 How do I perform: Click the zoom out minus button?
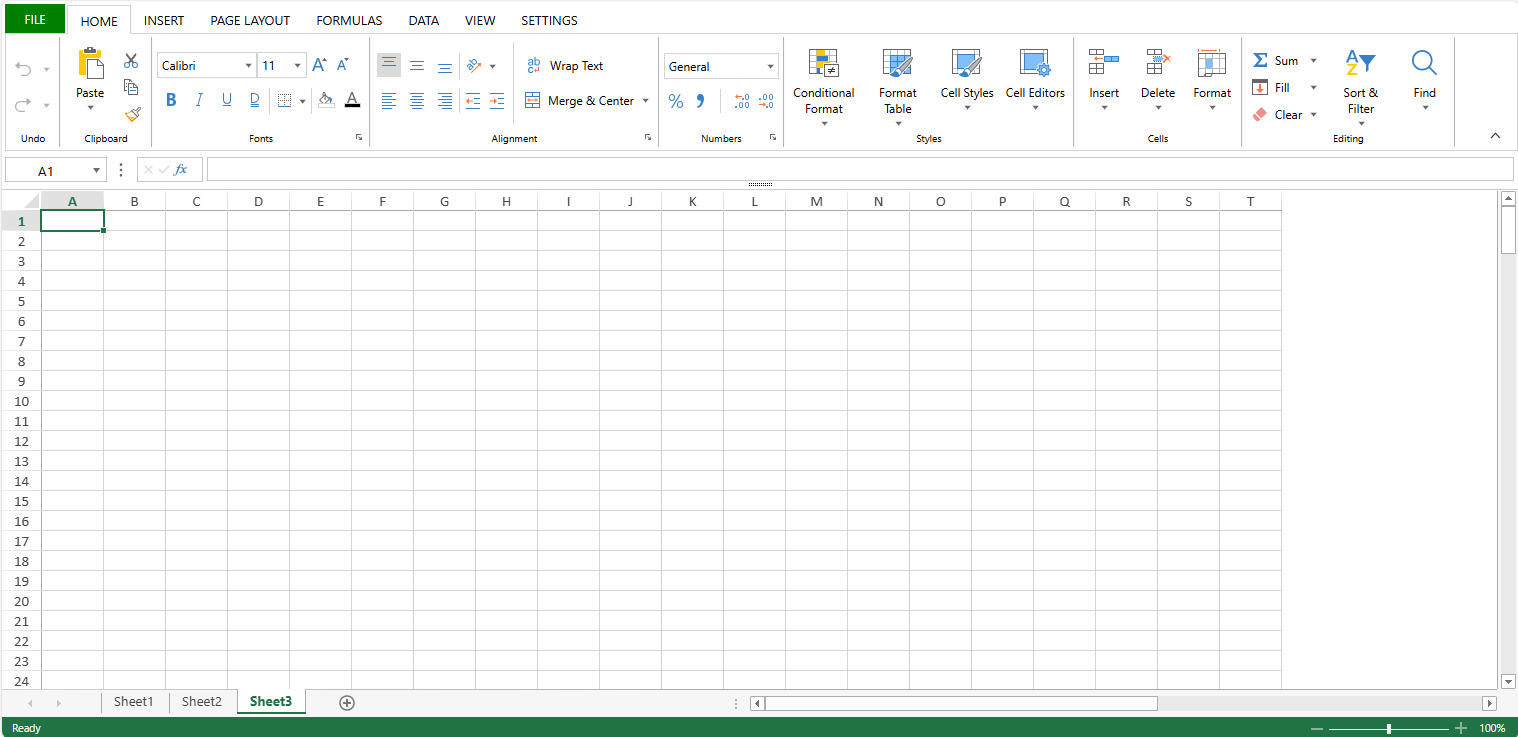[1317, 728]
